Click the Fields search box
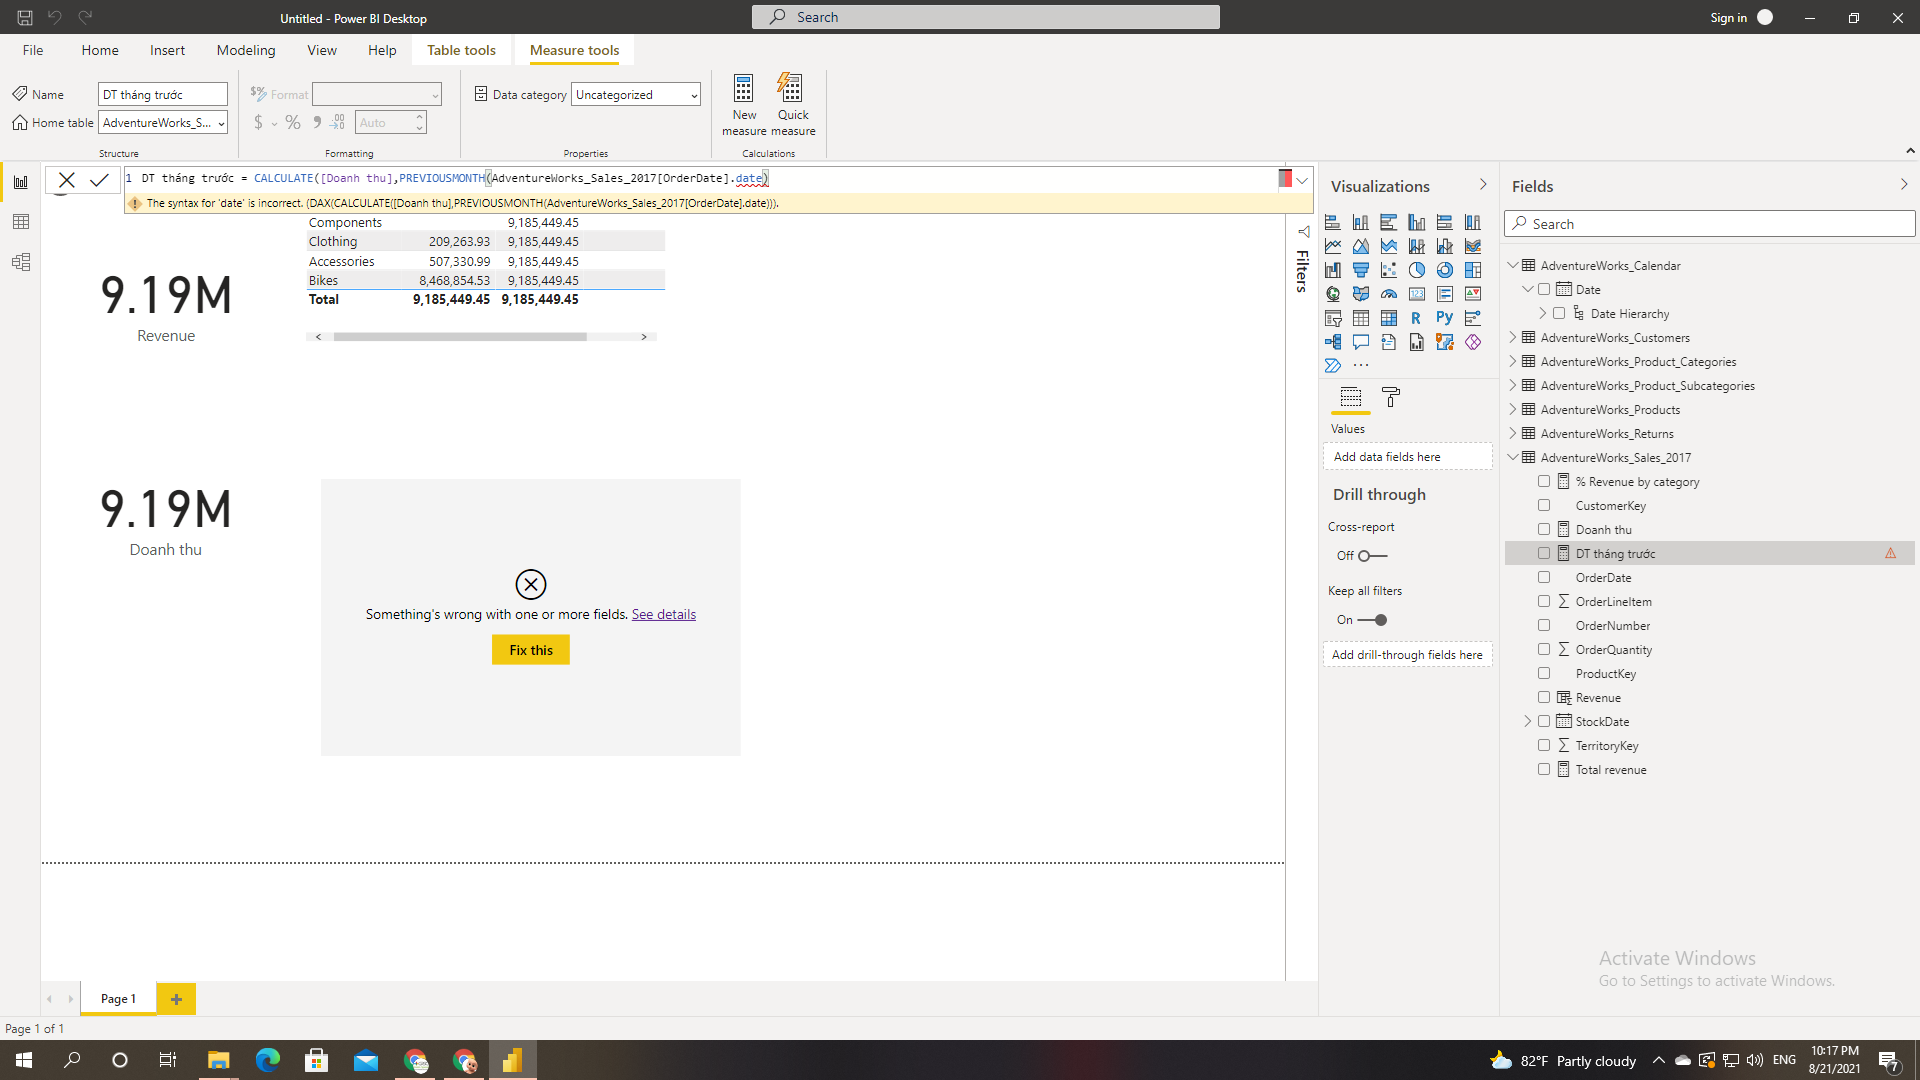 coord(1710,224)
